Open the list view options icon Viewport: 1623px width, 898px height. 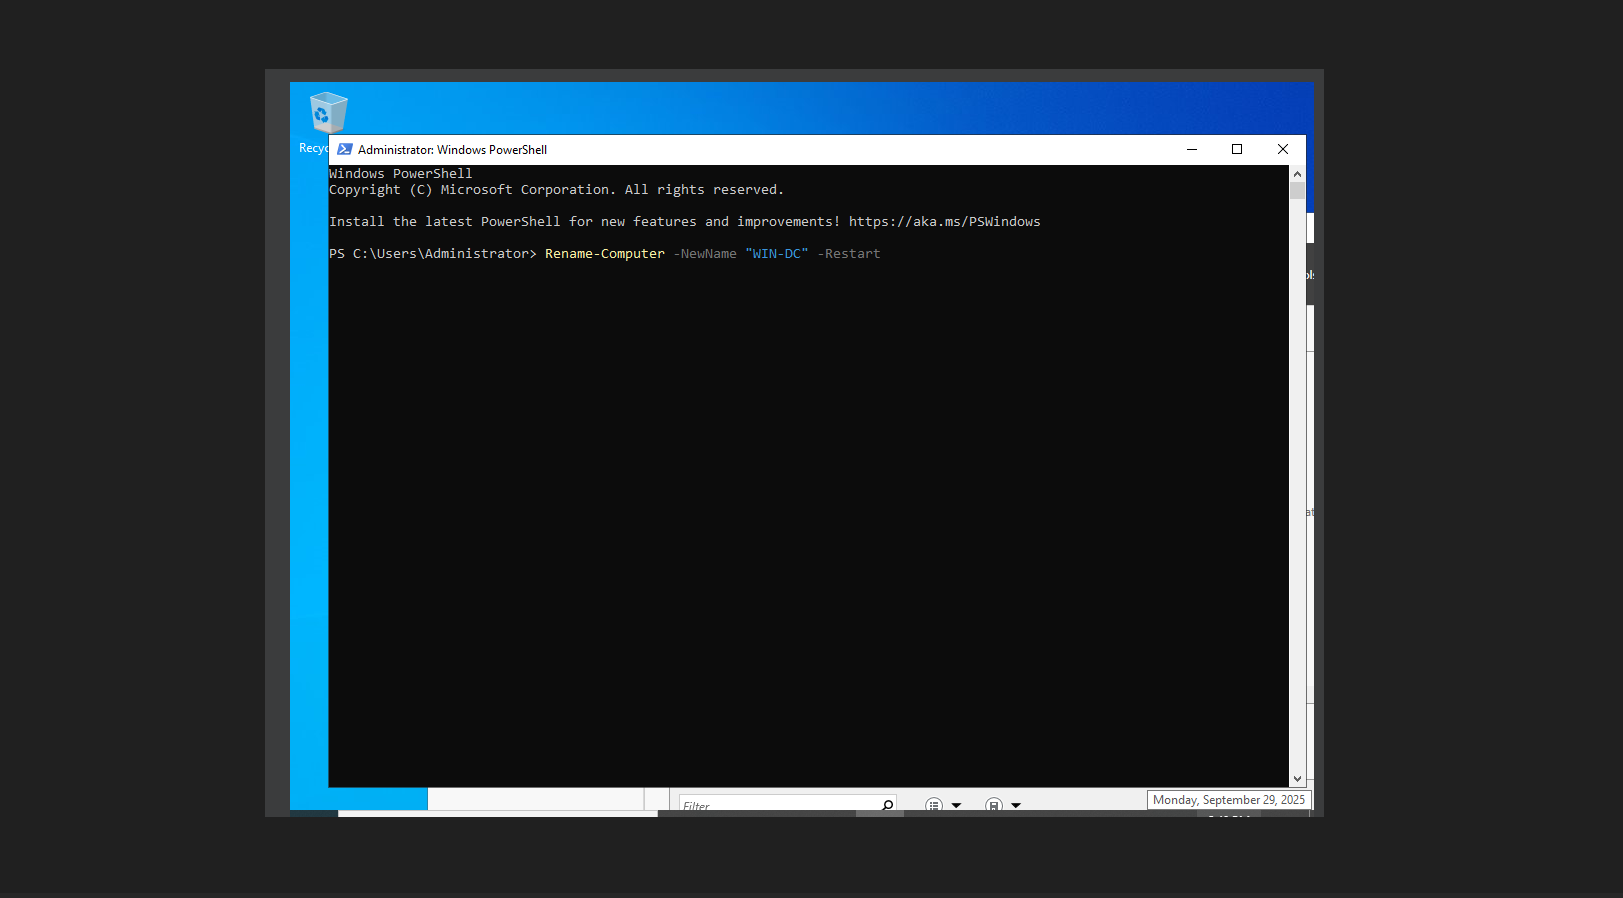click(x=934, y=805)
